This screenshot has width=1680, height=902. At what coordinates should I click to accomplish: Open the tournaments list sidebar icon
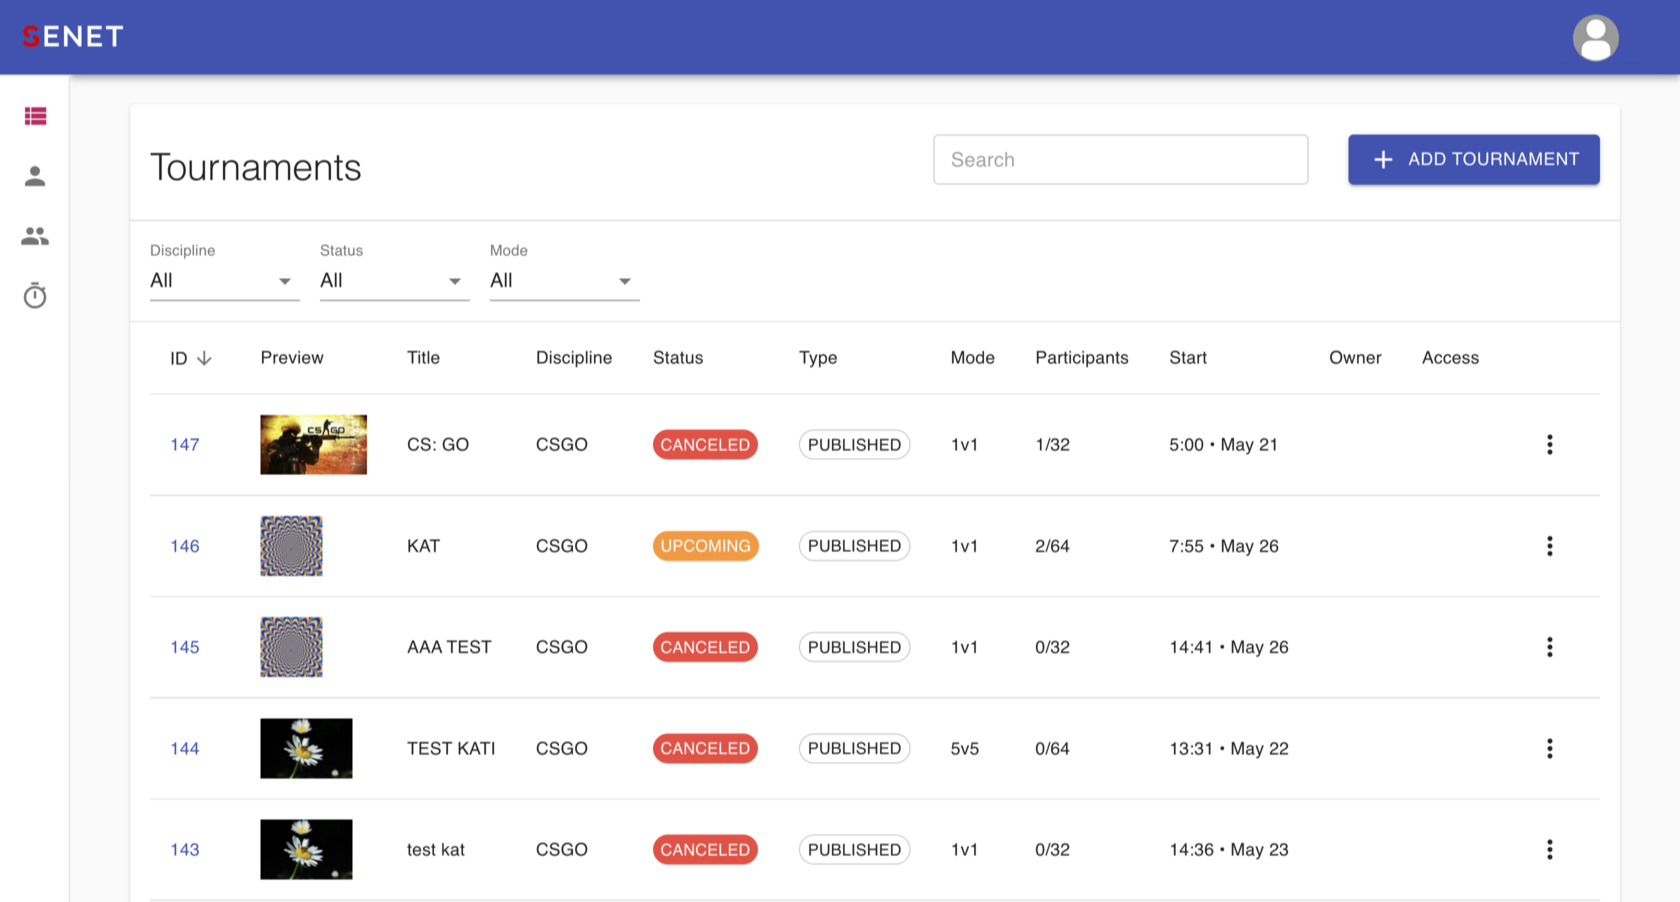click(35, 116)
